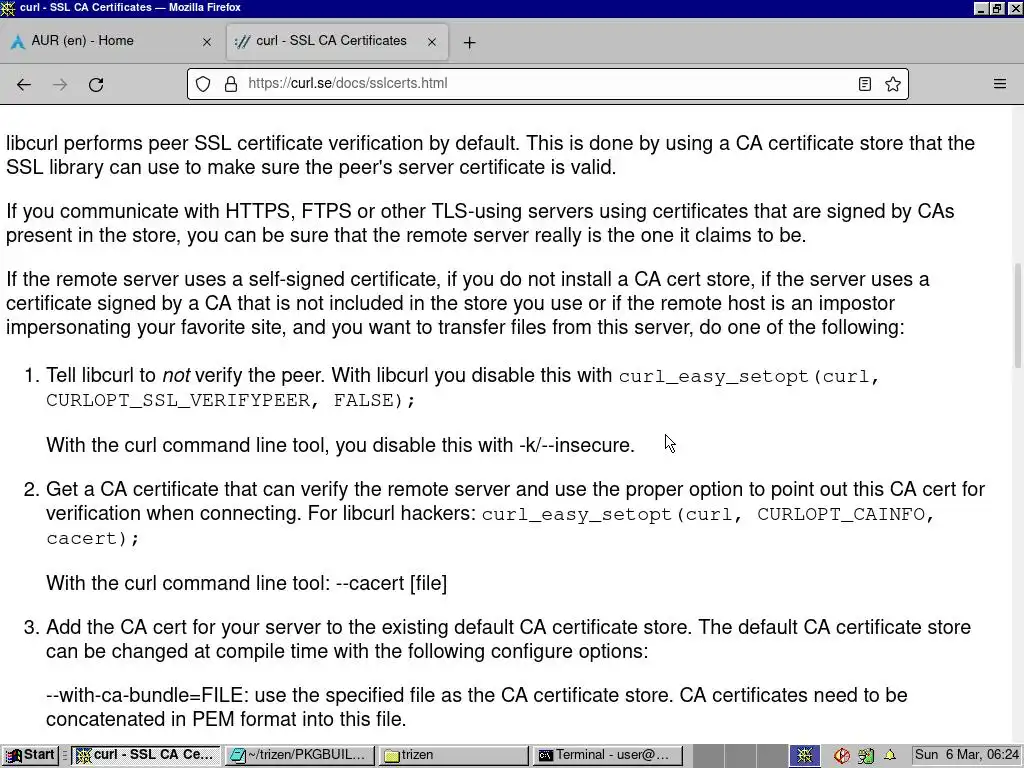The width and height of the screenshot is (1024, 768).
Task: Click the 'CURLOPT_SSL_VERIFYPEER, FALSE);' code text
Action: coord(231,400)
